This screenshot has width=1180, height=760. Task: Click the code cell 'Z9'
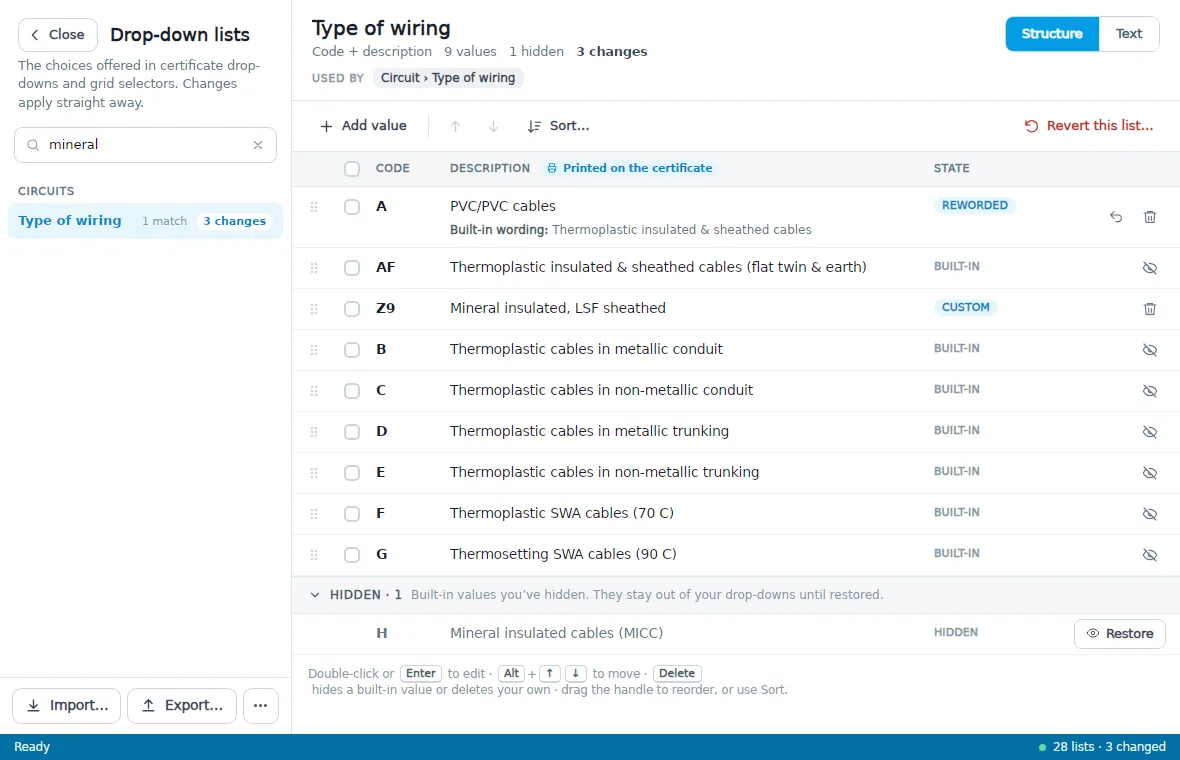[x=385, y=309]
